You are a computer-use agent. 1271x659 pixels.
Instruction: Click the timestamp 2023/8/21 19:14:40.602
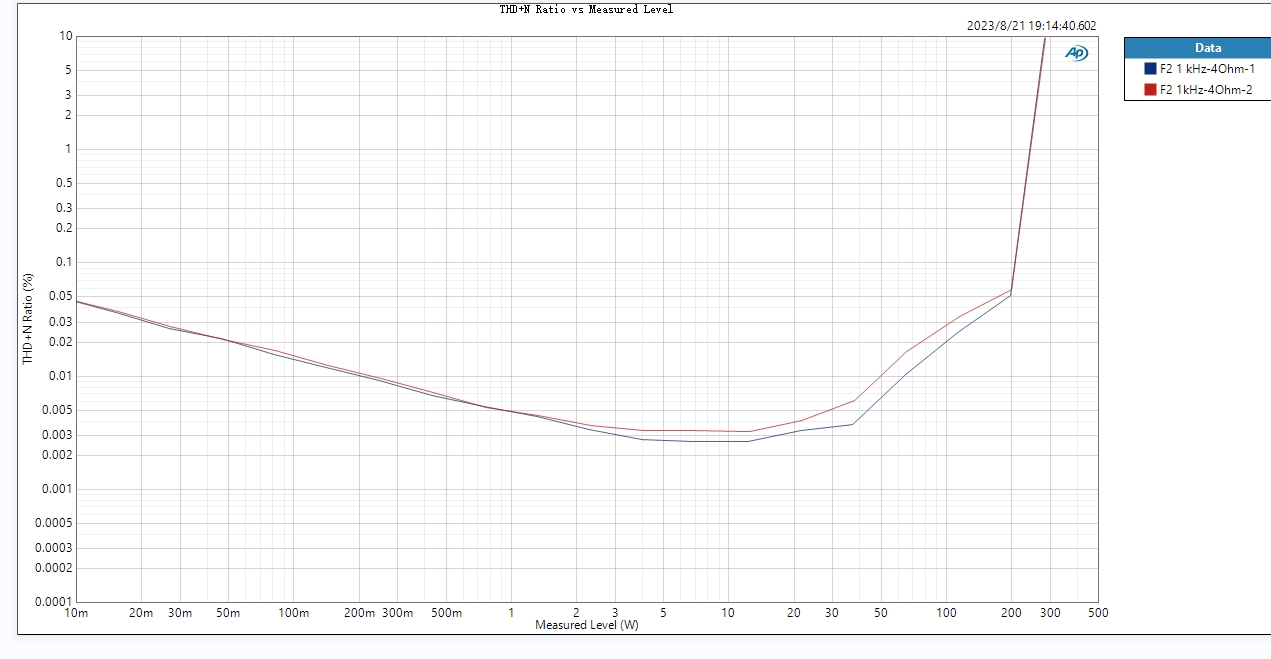[1032, 26]
